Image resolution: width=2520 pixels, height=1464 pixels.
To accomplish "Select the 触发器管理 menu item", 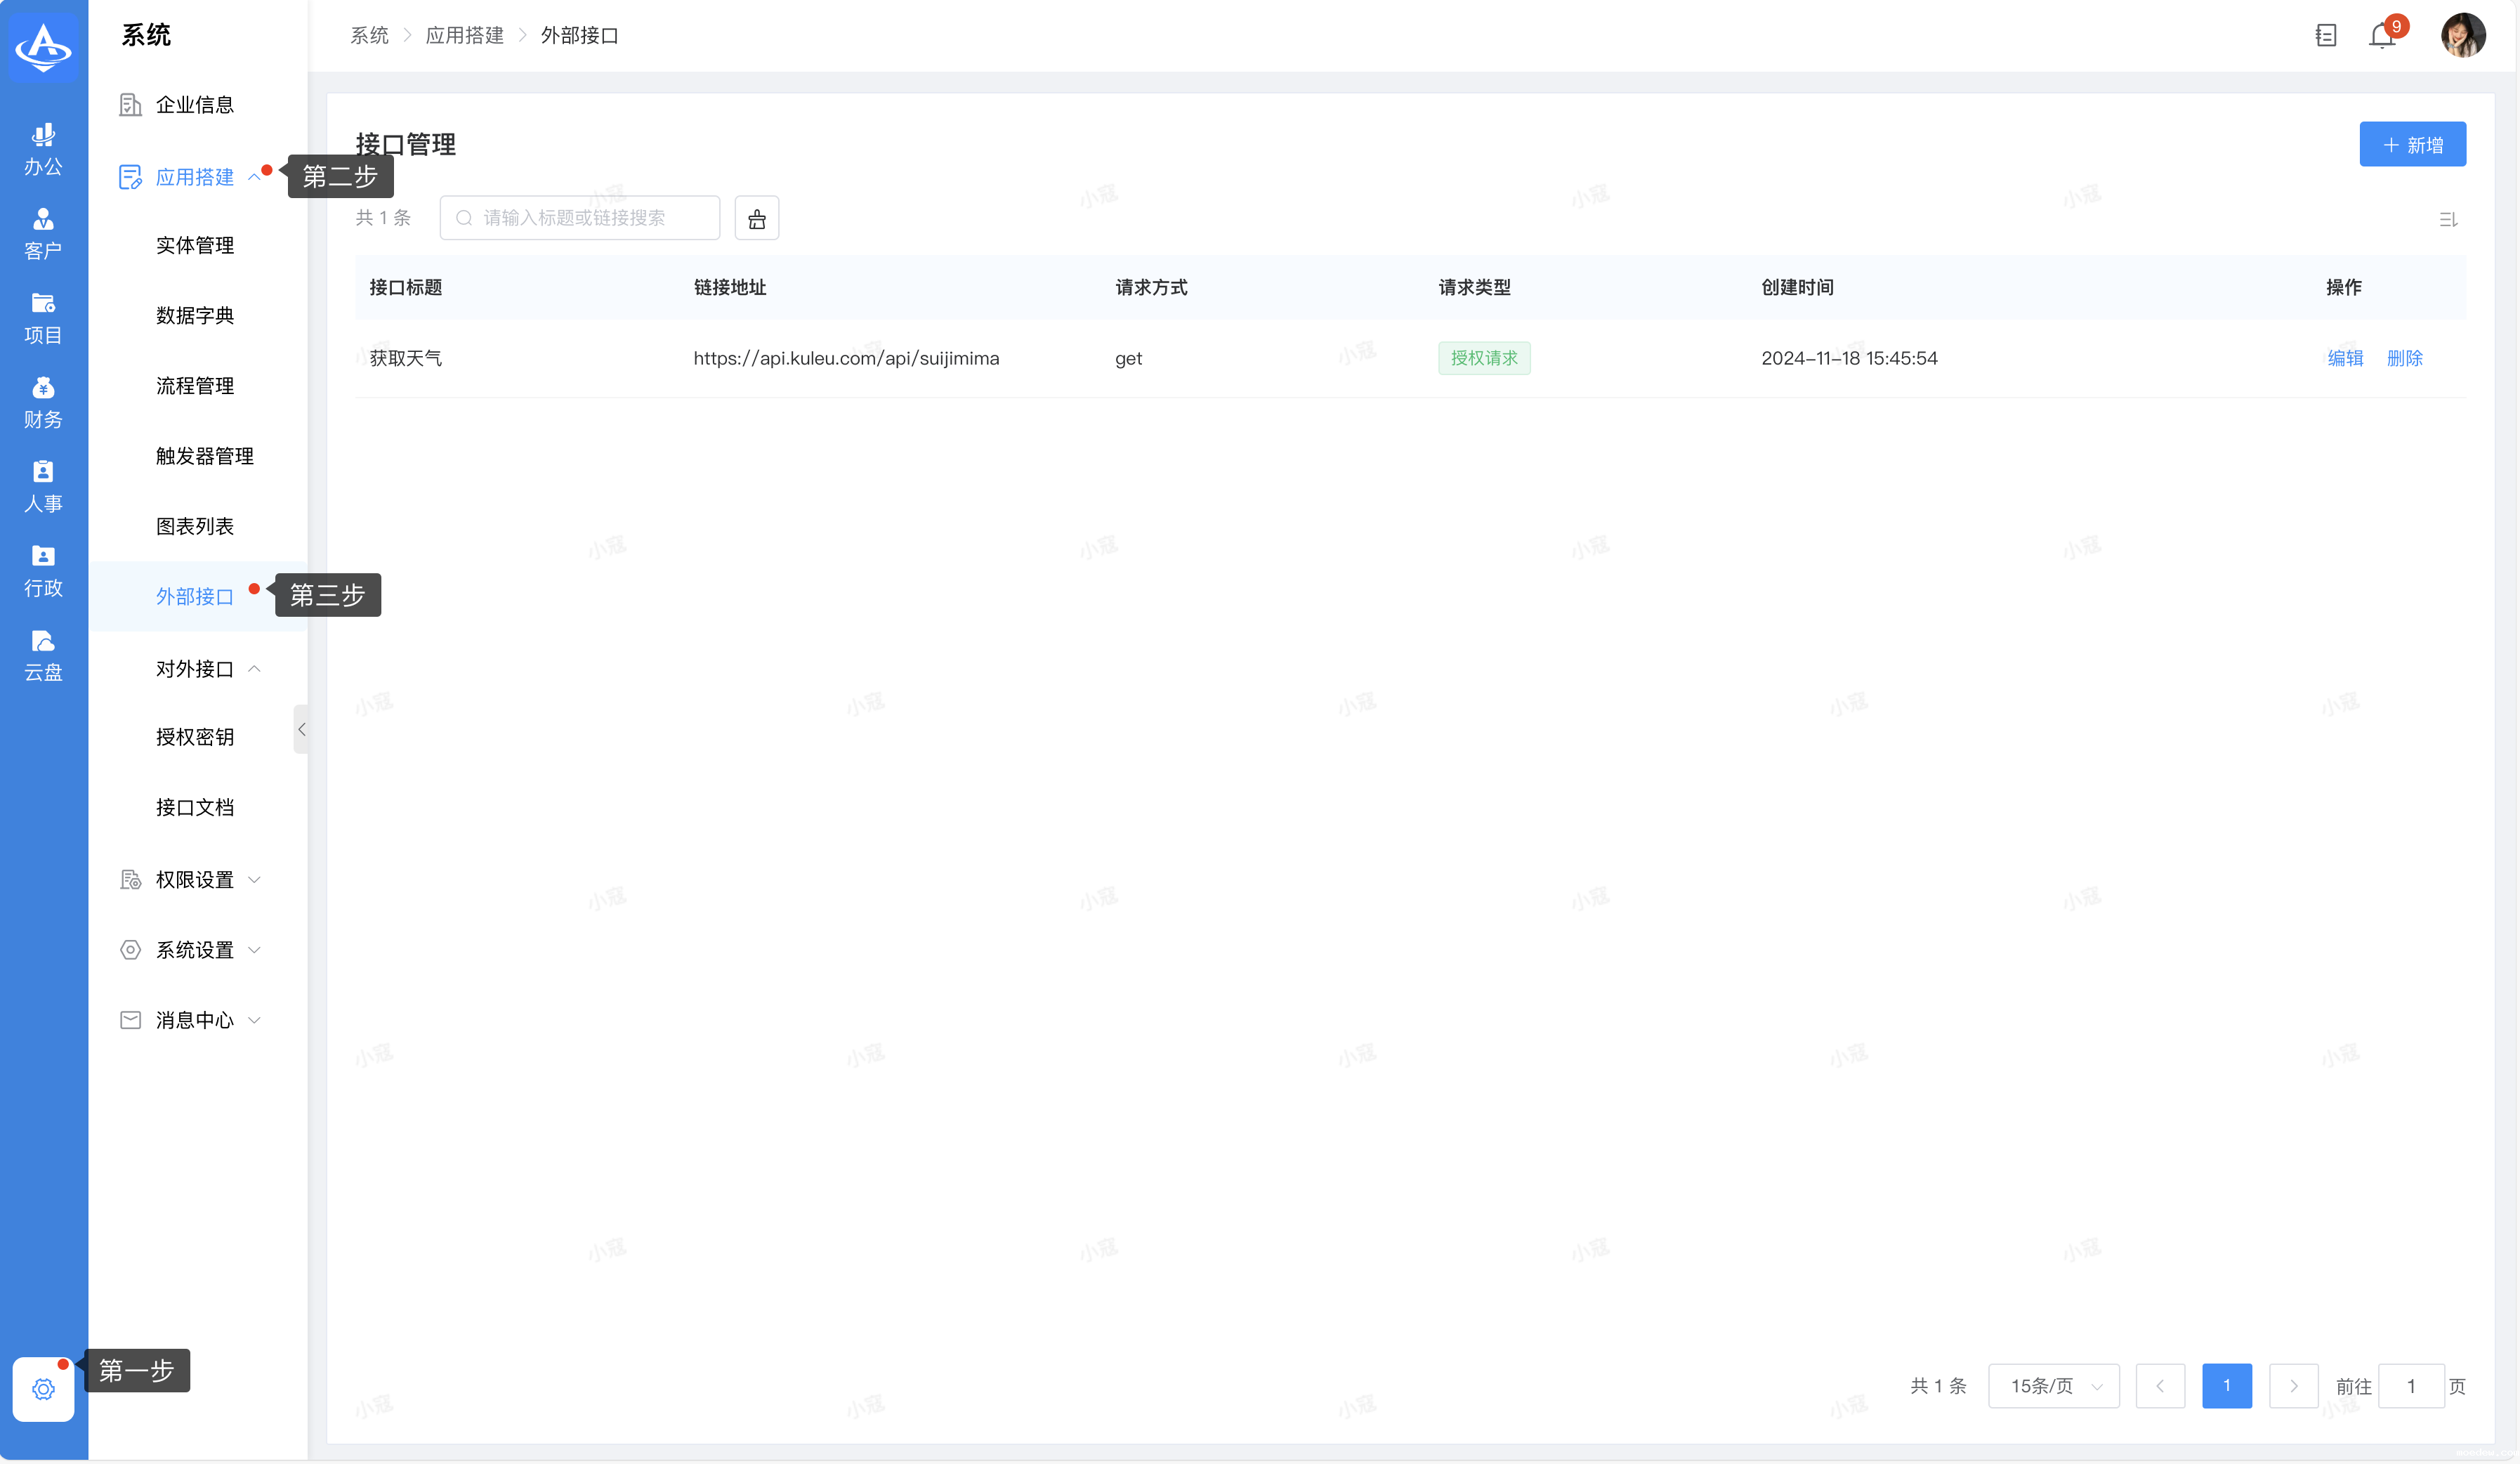I will pos(205,456).
